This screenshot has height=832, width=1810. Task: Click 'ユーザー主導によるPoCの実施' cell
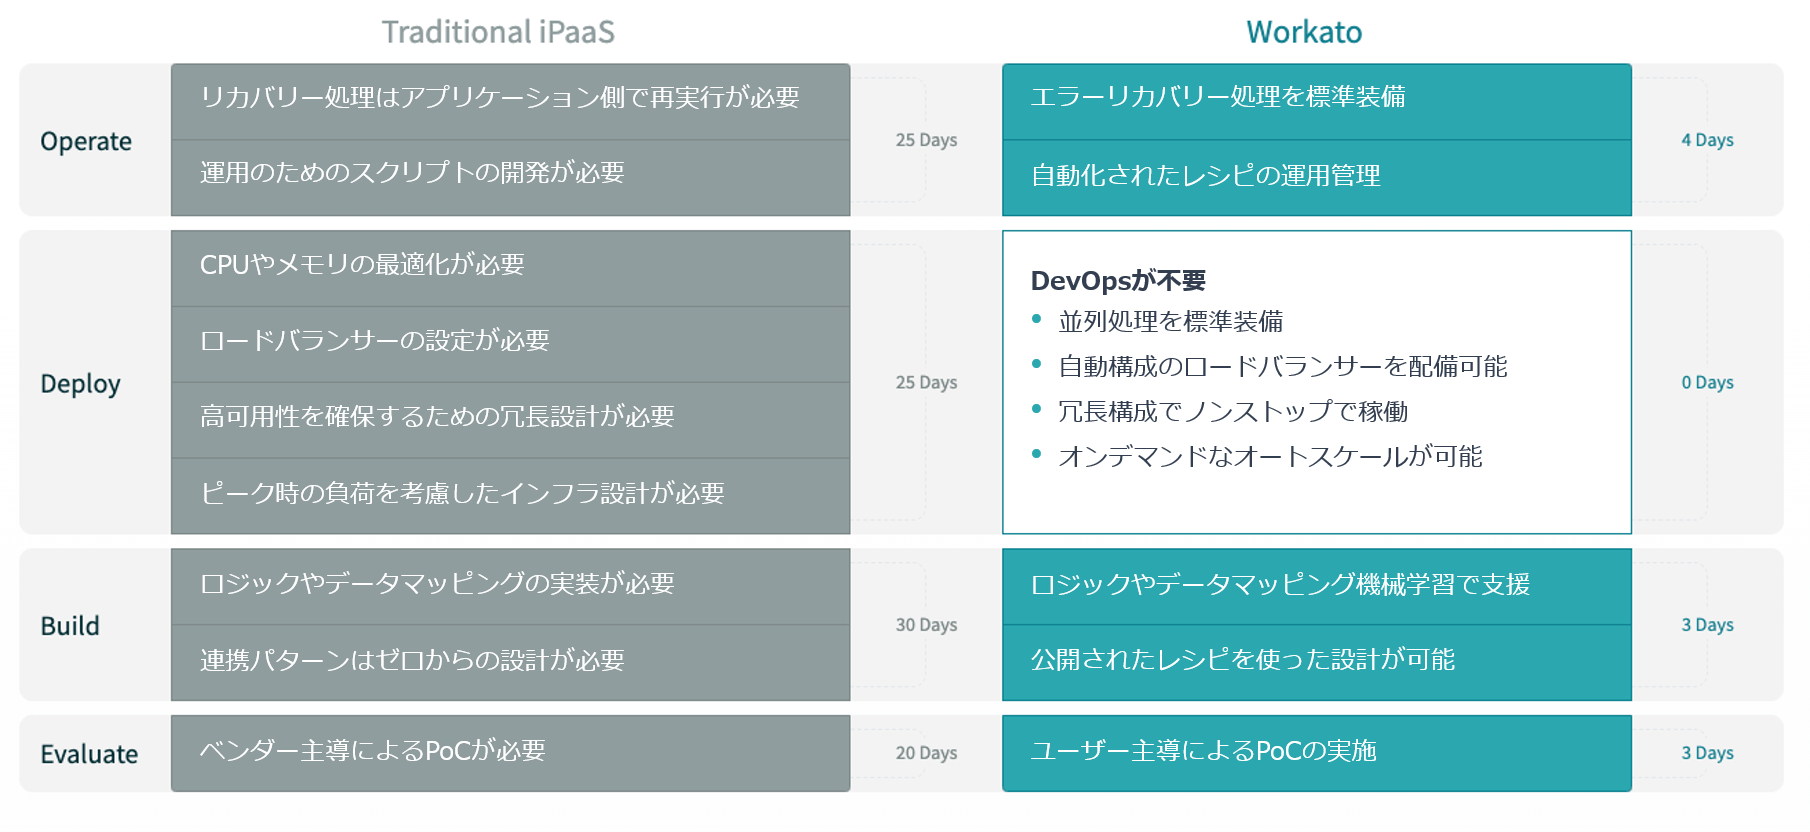pyautogui.click(x=1317, y=753)
